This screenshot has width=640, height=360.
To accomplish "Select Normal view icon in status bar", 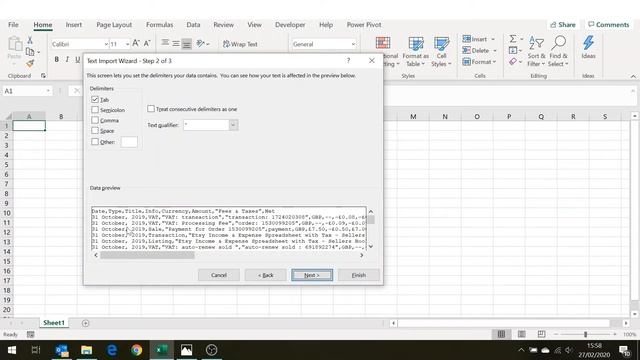I will coord(501,334).
